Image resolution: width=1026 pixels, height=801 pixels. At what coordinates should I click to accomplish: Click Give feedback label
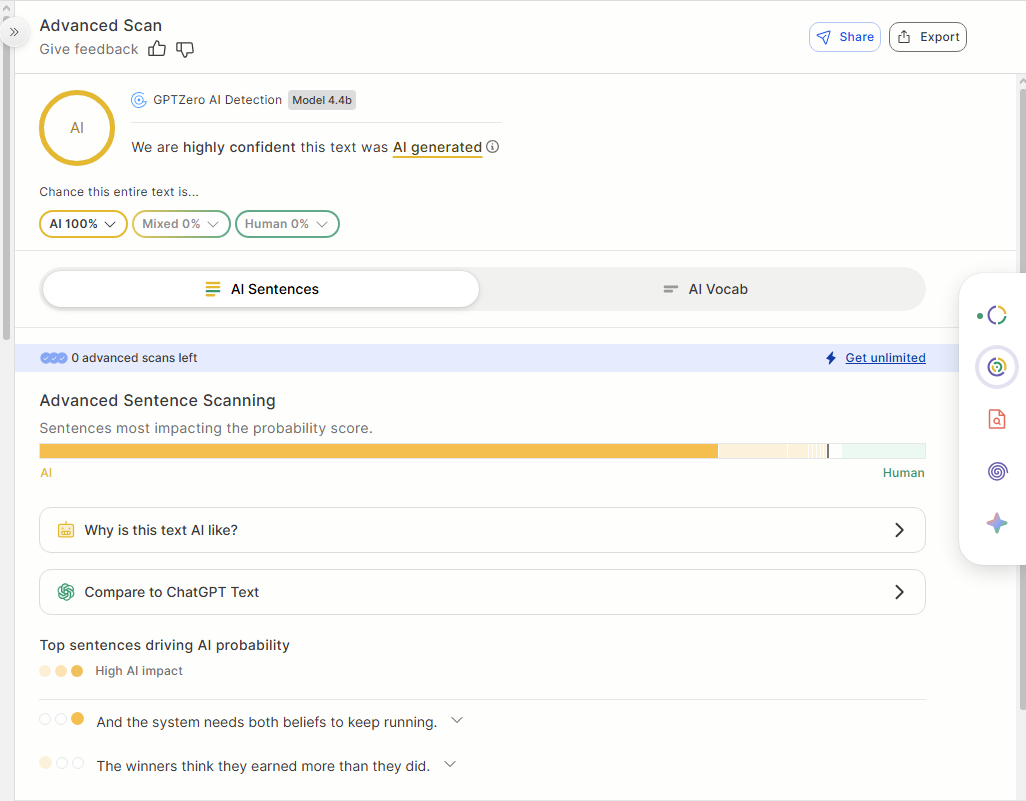pos(89,49)
